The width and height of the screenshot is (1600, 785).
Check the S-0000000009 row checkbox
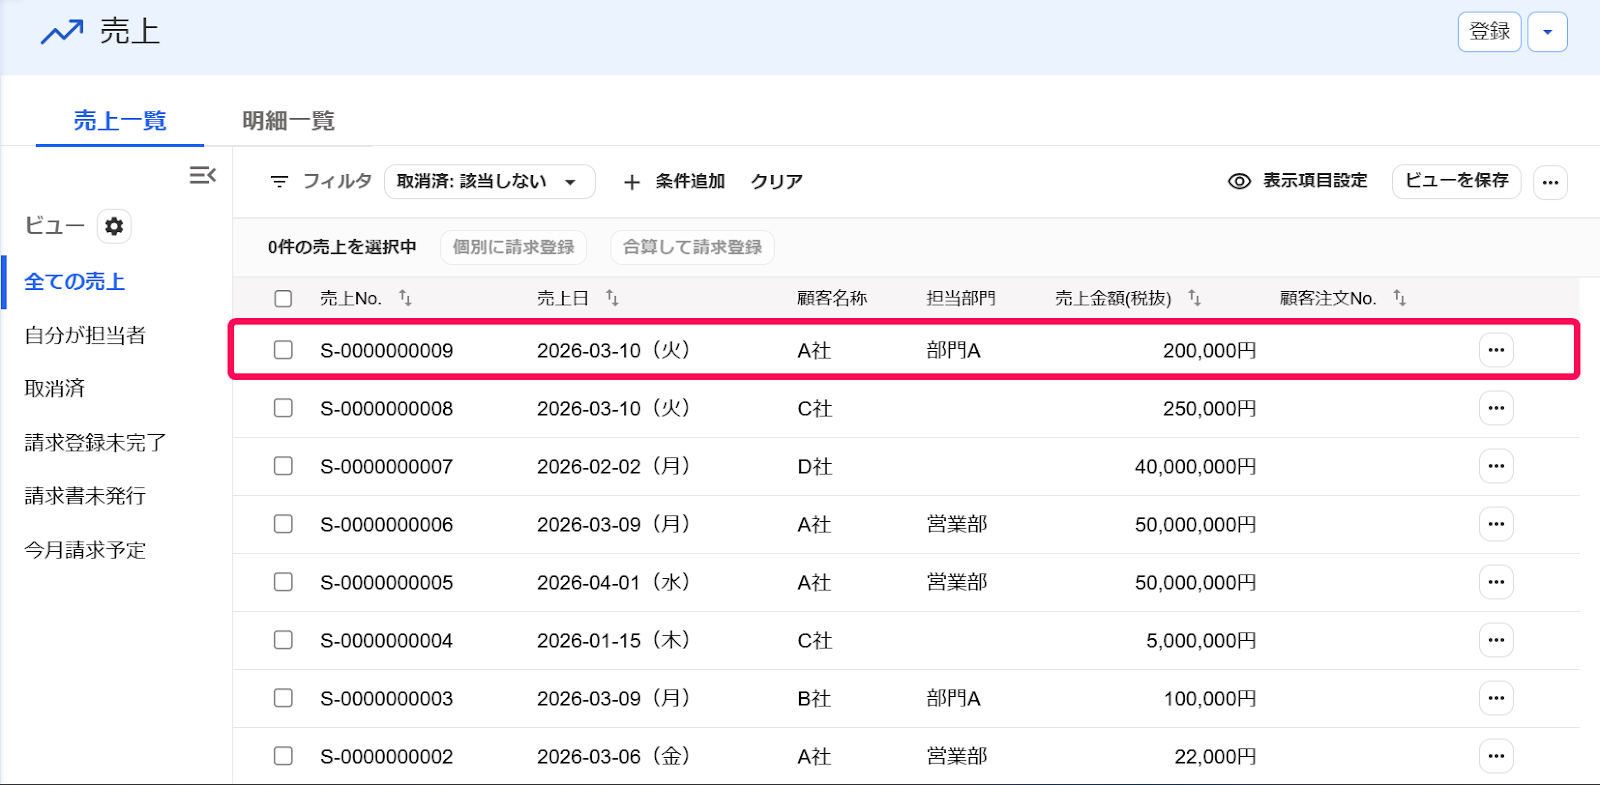[283, 350]
